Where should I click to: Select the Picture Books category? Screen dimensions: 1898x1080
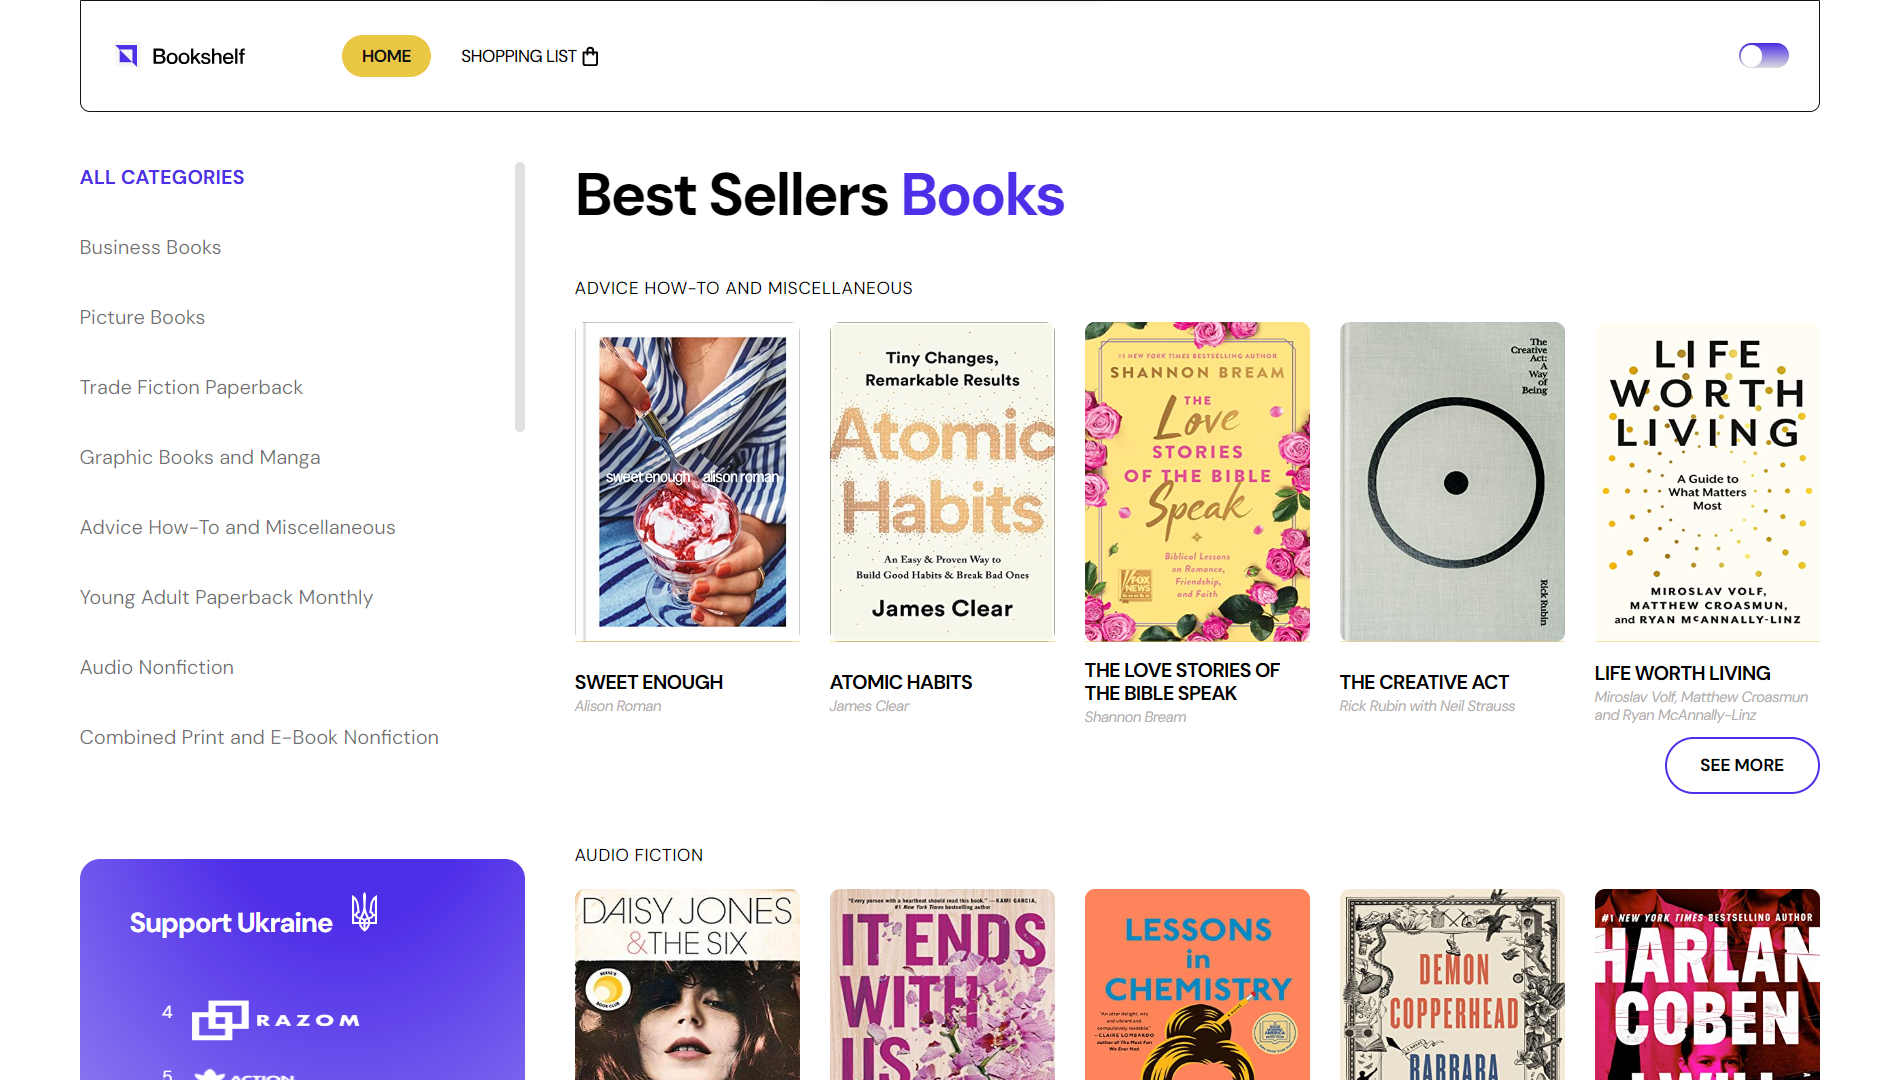(x=142, y=317)
